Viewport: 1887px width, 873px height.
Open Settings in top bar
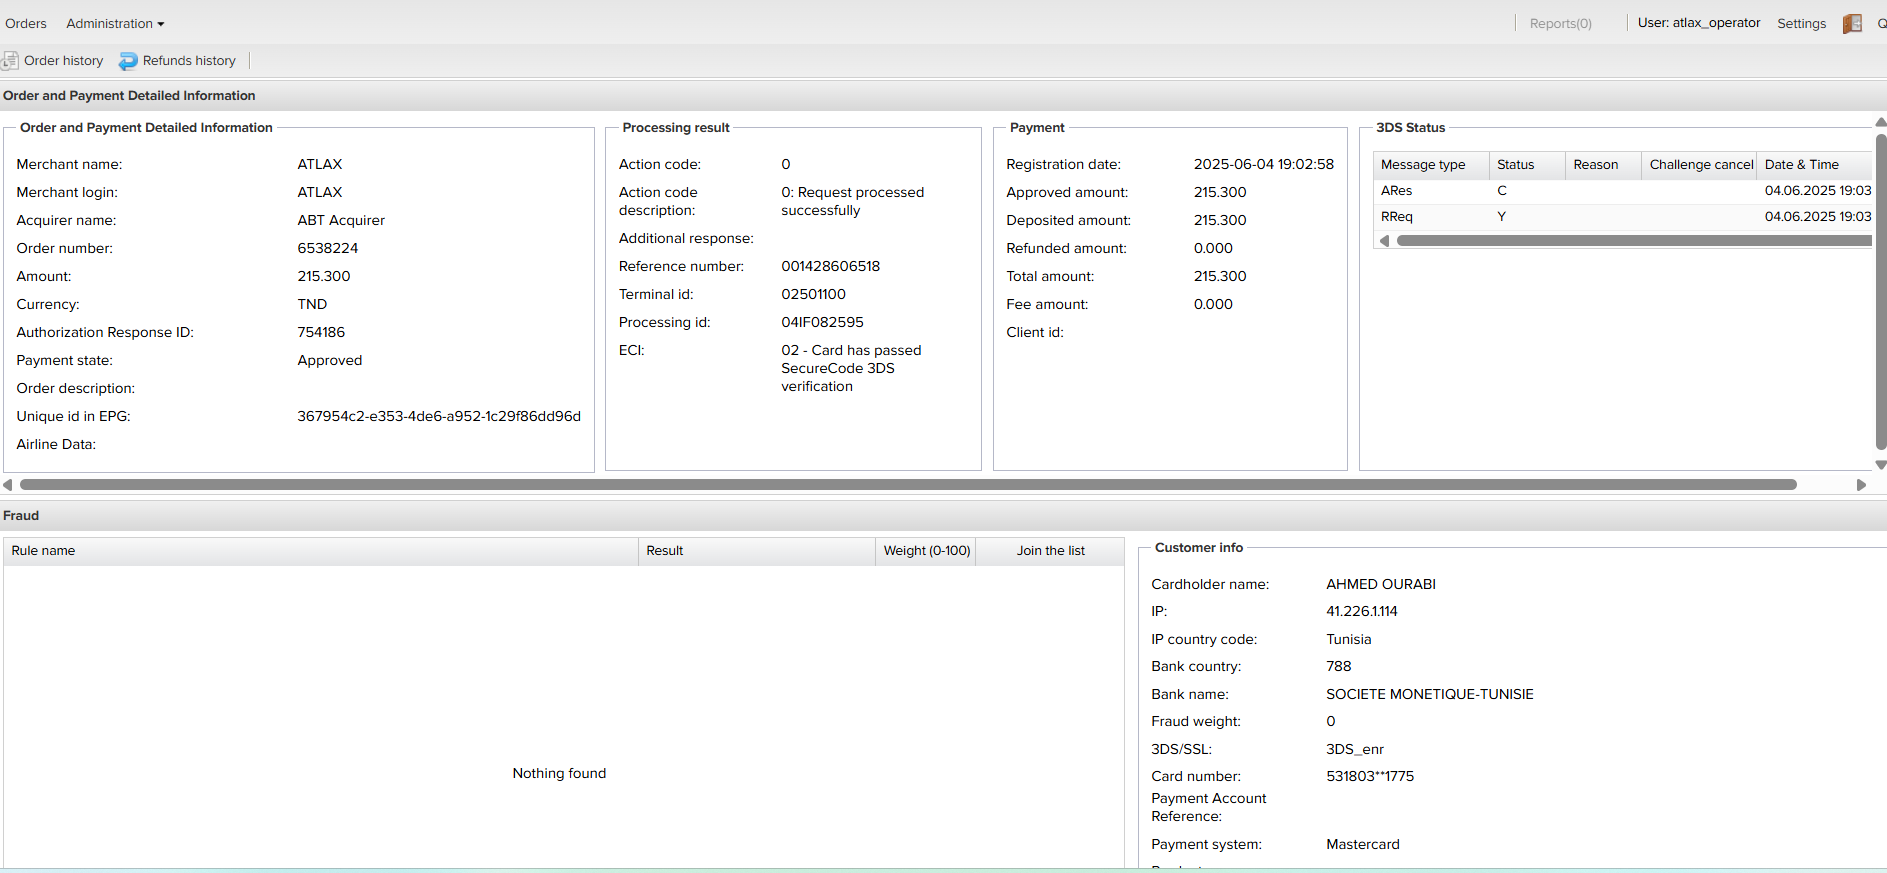click(1801, 23)
